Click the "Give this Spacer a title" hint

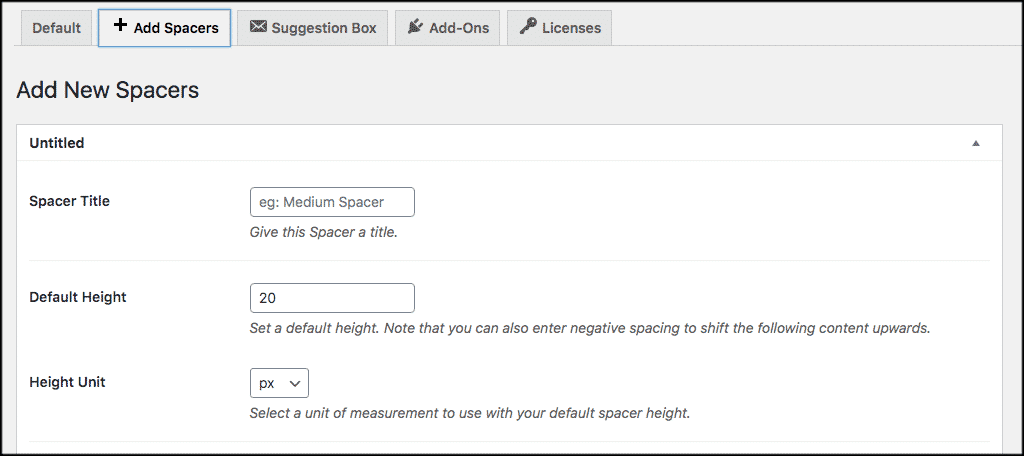(x=323, y=233)
